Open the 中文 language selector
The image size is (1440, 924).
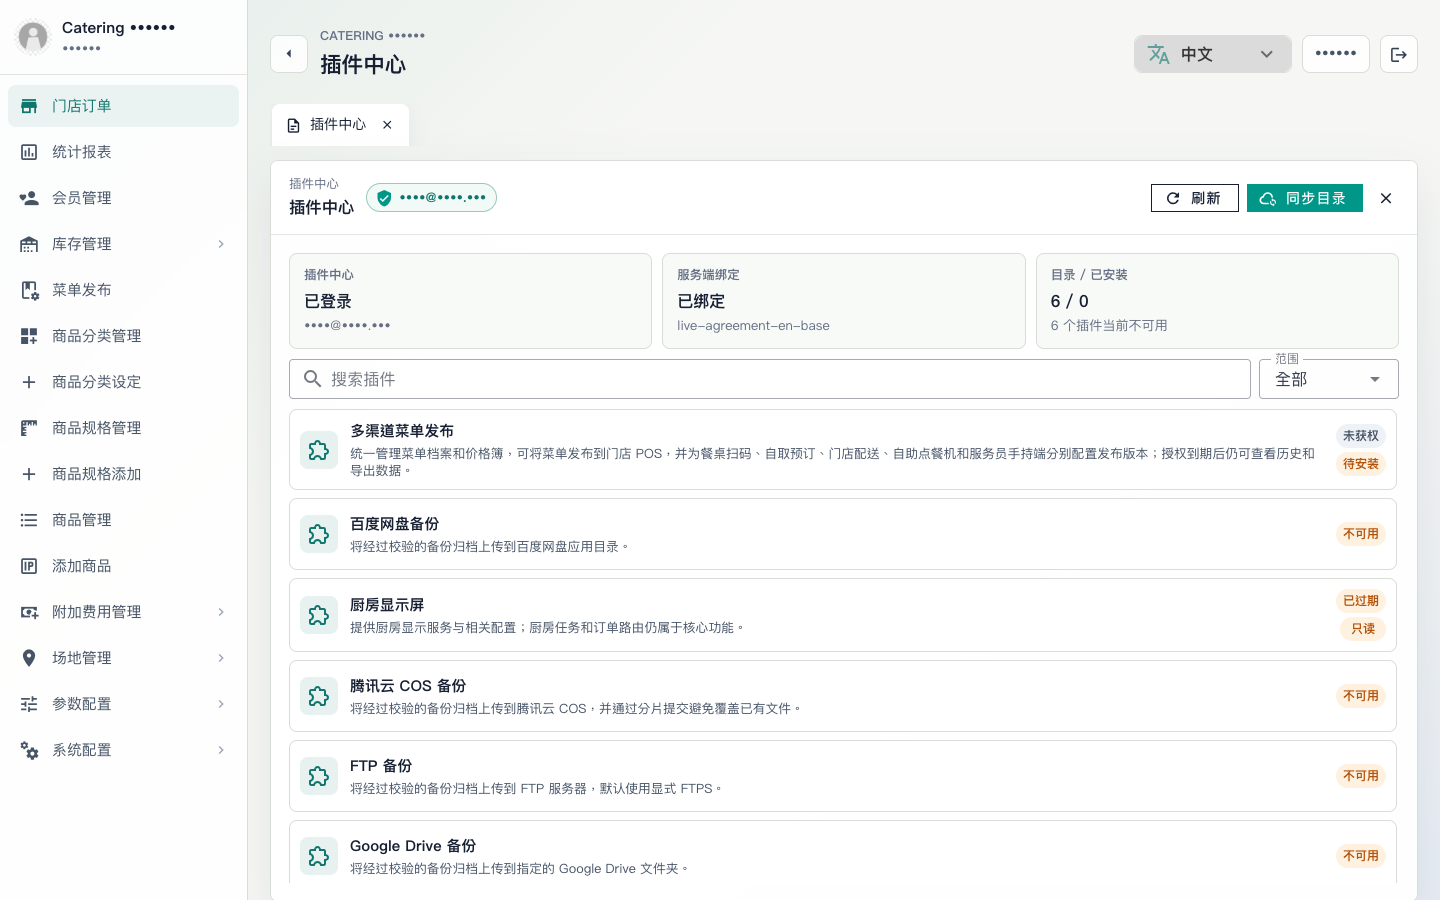(x=1212, y=54)
